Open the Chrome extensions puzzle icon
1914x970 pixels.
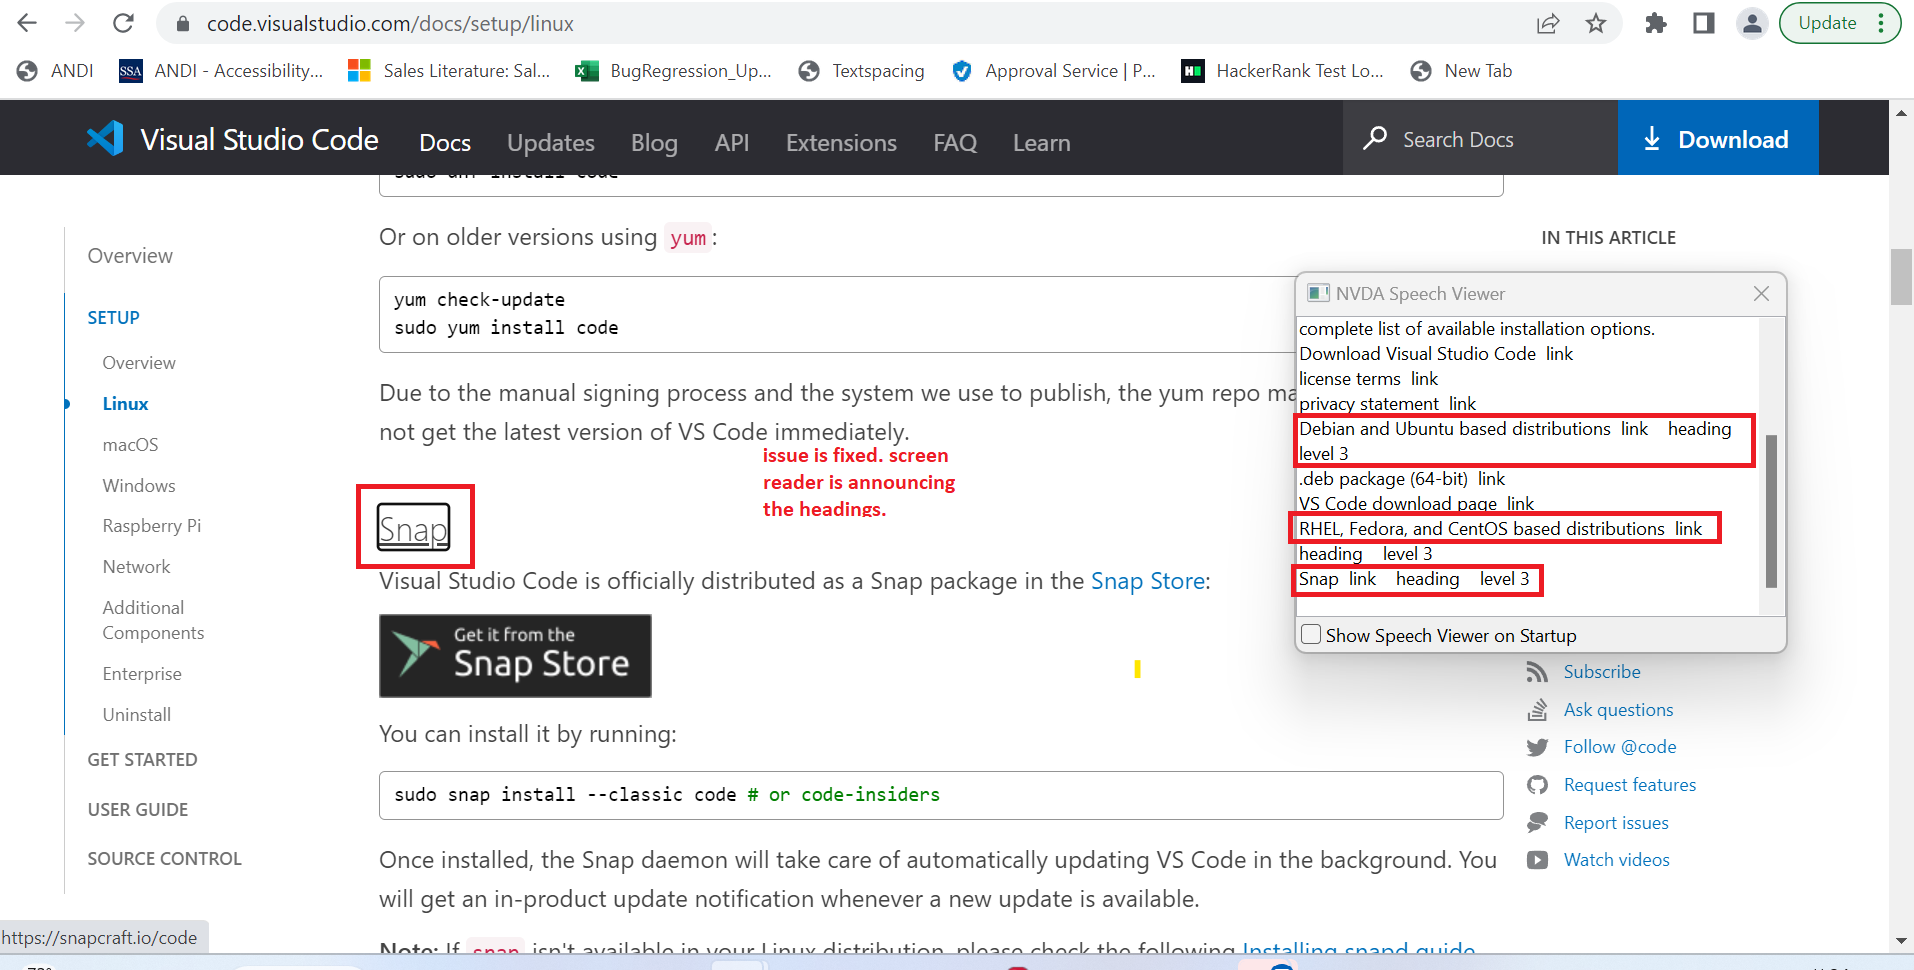(x=1656, y=22)
